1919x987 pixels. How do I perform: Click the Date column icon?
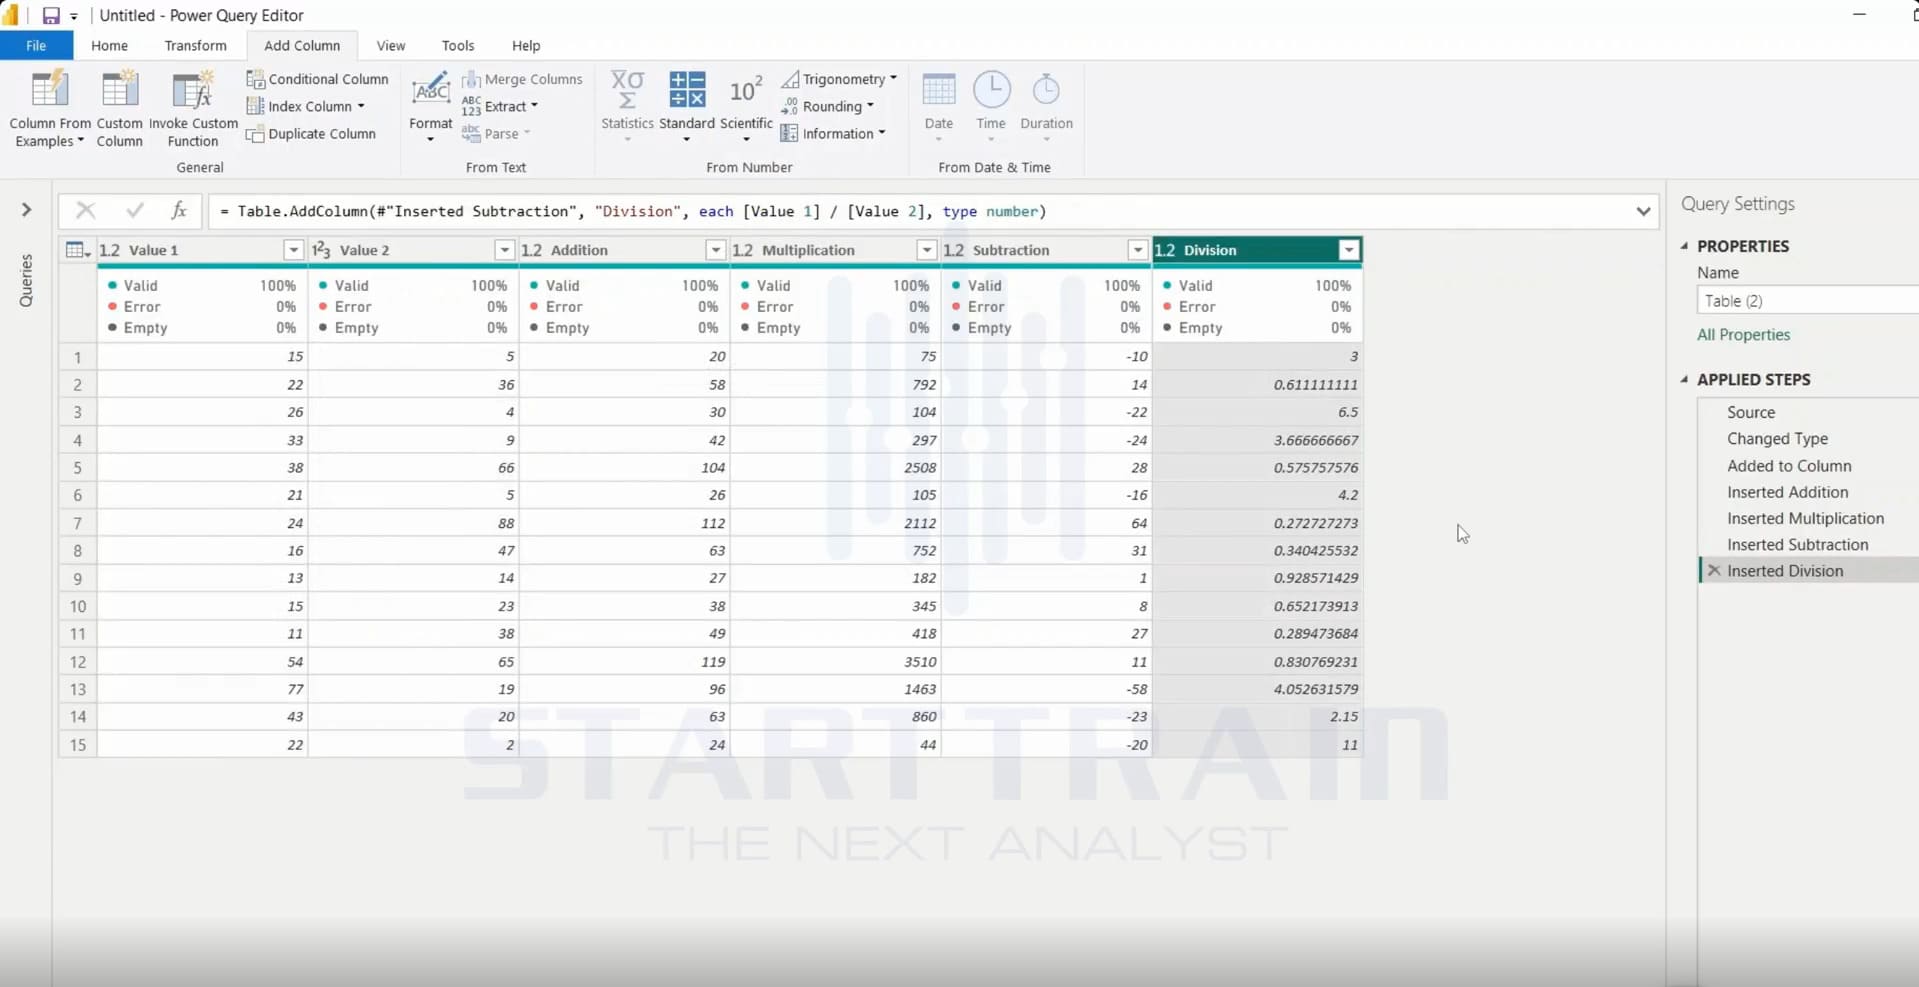[938, 89]
